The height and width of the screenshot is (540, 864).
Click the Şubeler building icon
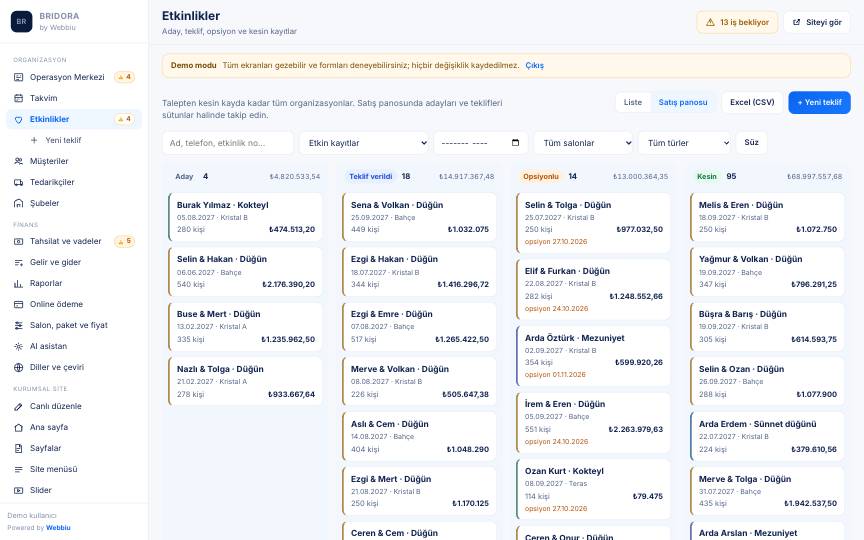18,203
